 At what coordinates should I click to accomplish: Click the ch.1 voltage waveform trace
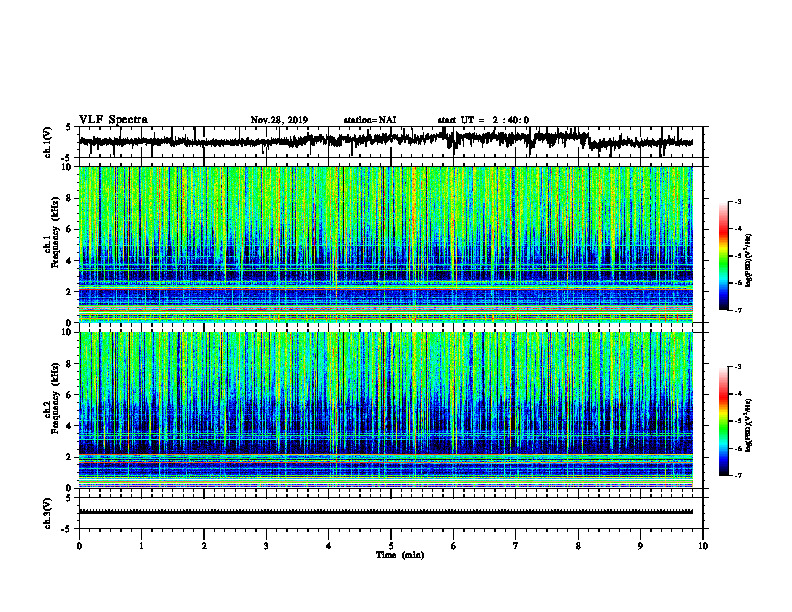click(385, 140)
